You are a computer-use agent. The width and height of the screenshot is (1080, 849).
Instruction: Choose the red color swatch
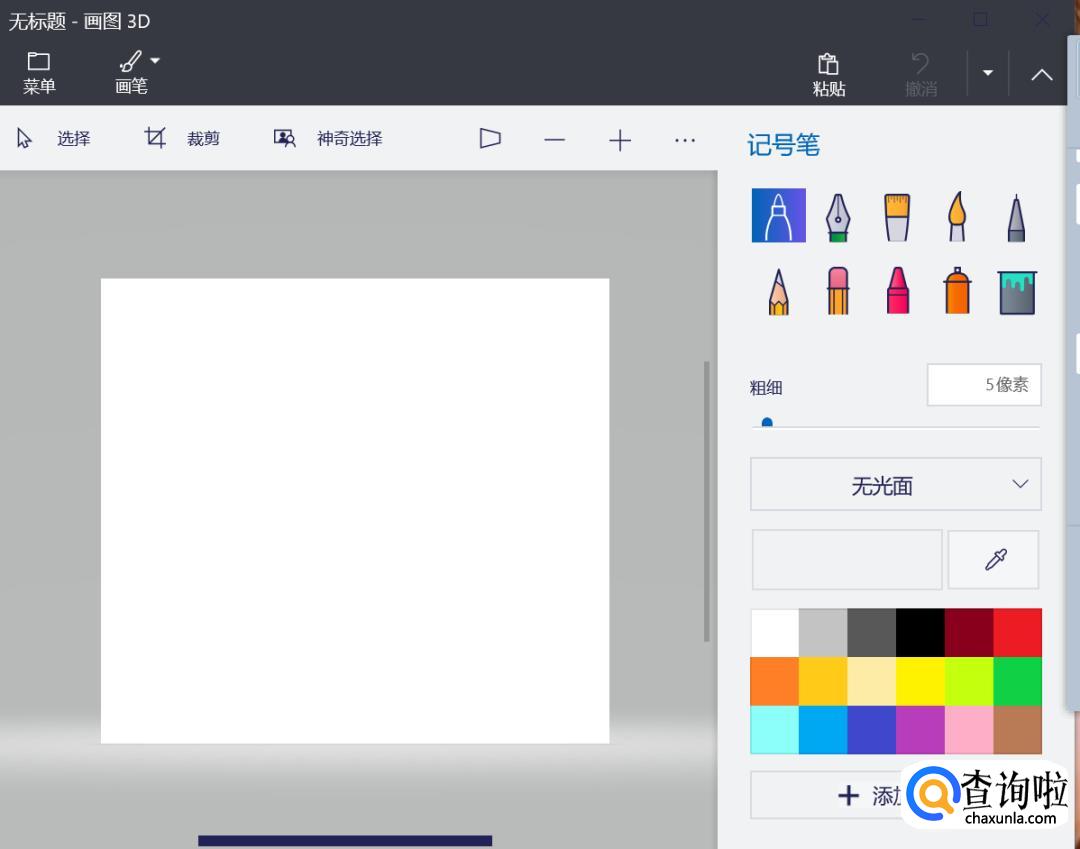[x=1017, y=633]
